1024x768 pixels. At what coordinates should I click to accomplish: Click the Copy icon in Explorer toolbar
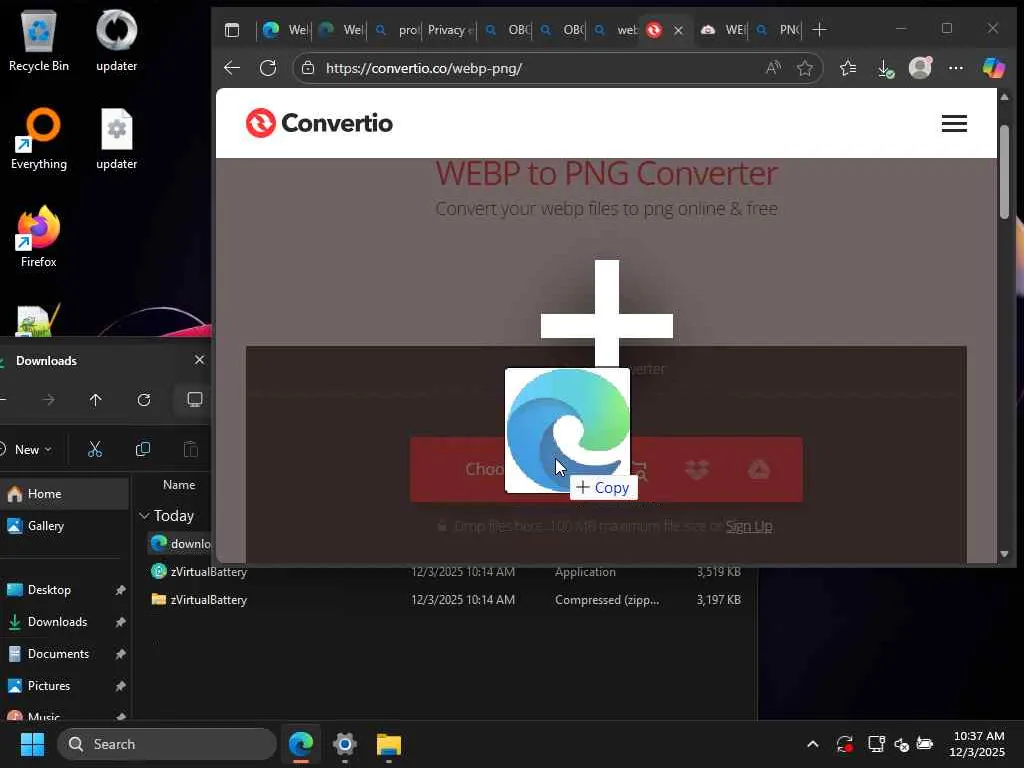pos(142,449)
